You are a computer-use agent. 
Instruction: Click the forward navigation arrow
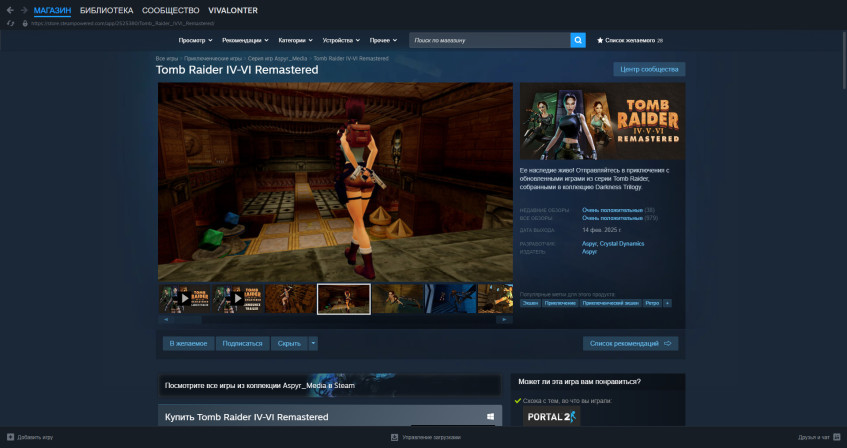23,10
